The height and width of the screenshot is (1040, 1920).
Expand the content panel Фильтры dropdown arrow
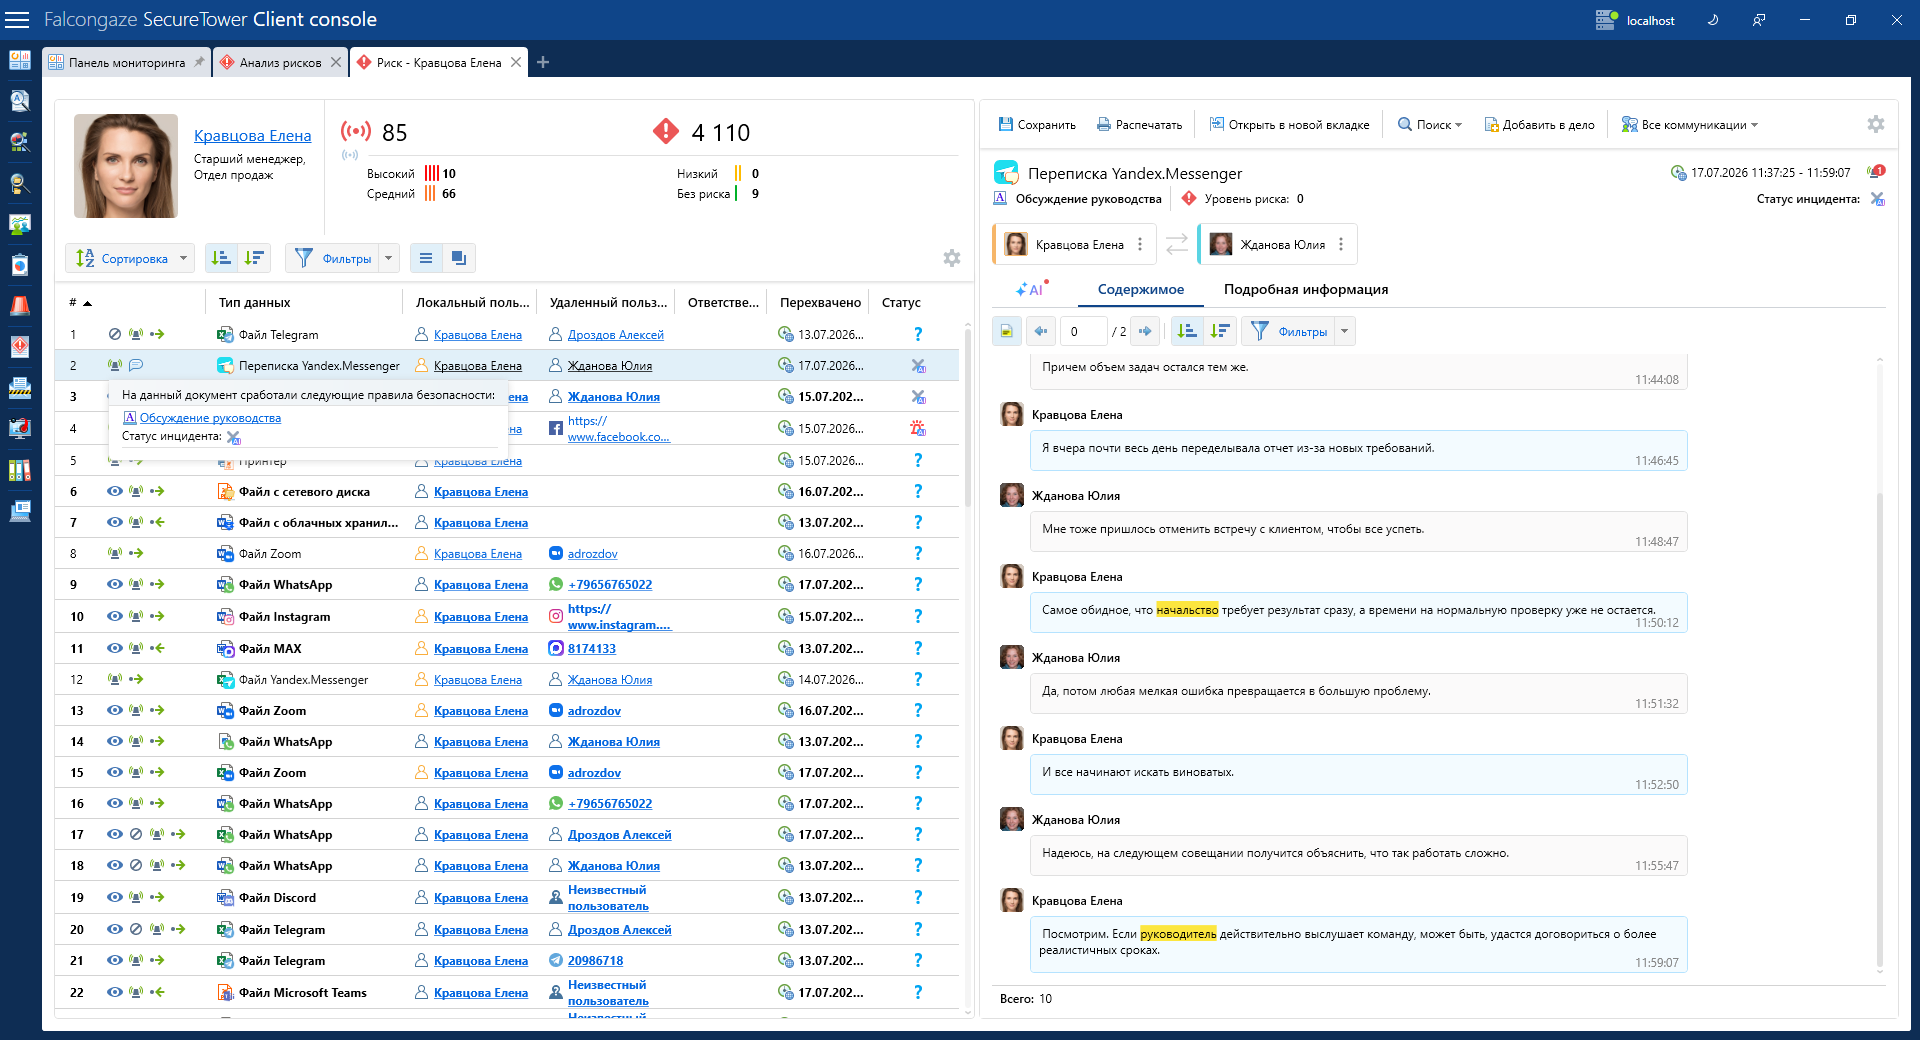1345,331
